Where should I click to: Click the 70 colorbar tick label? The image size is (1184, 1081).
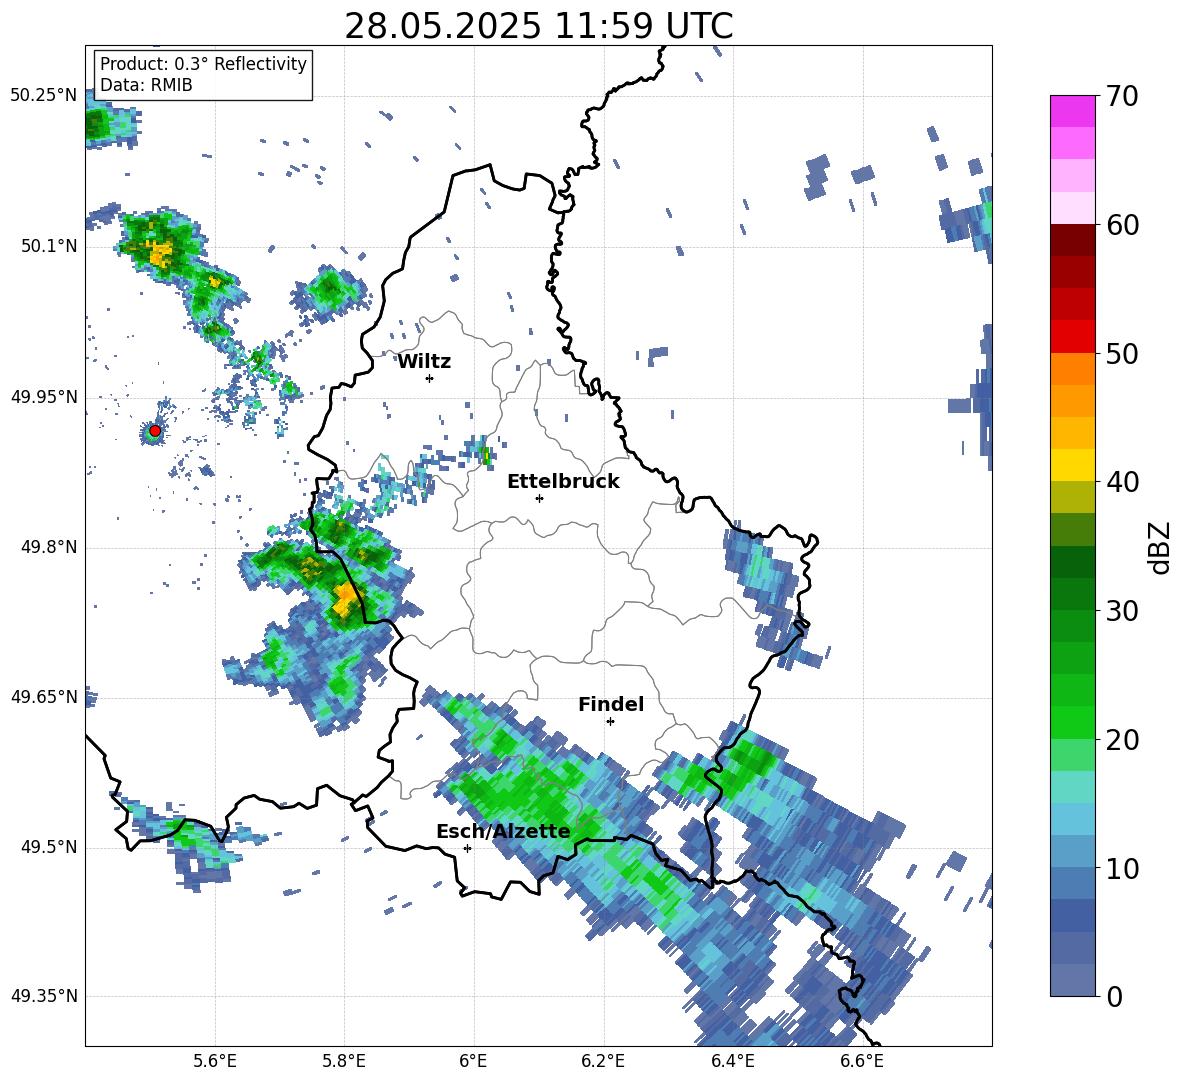point(1122,96)
